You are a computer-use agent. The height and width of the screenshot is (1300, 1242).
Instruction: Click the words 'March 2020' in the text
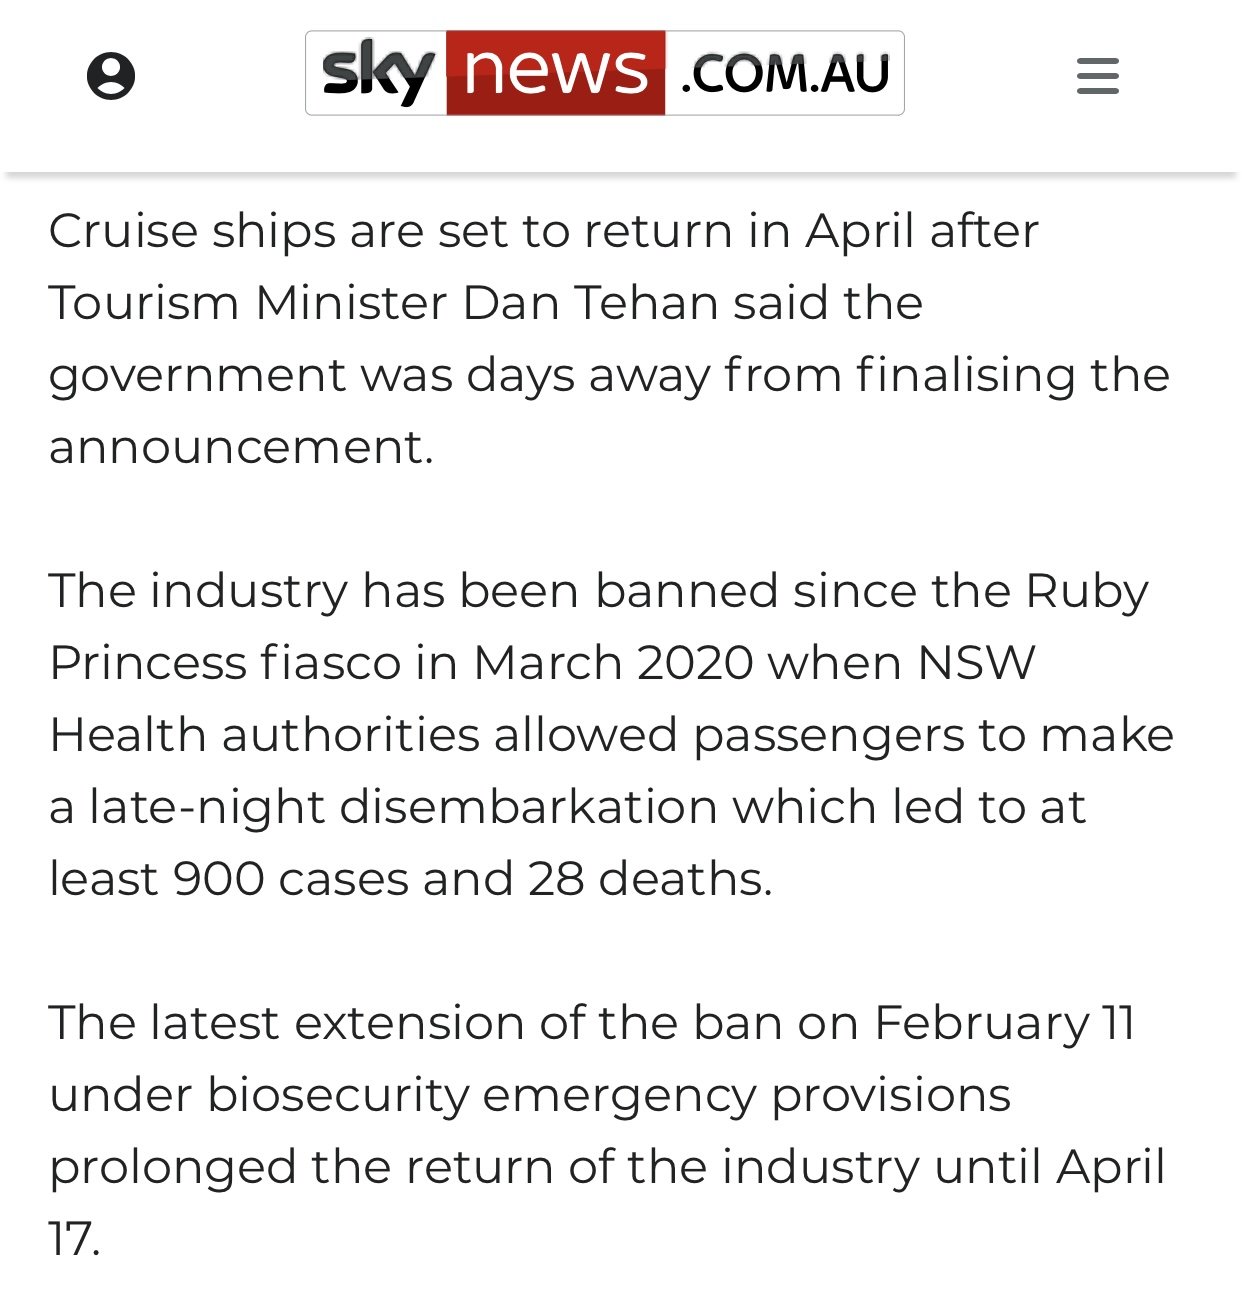(x=613, y=663)
